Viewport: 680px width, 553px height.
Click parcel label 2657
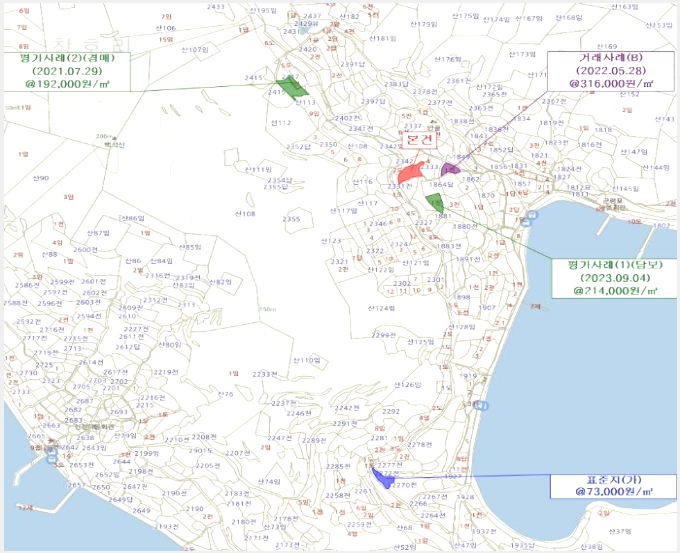76,485
